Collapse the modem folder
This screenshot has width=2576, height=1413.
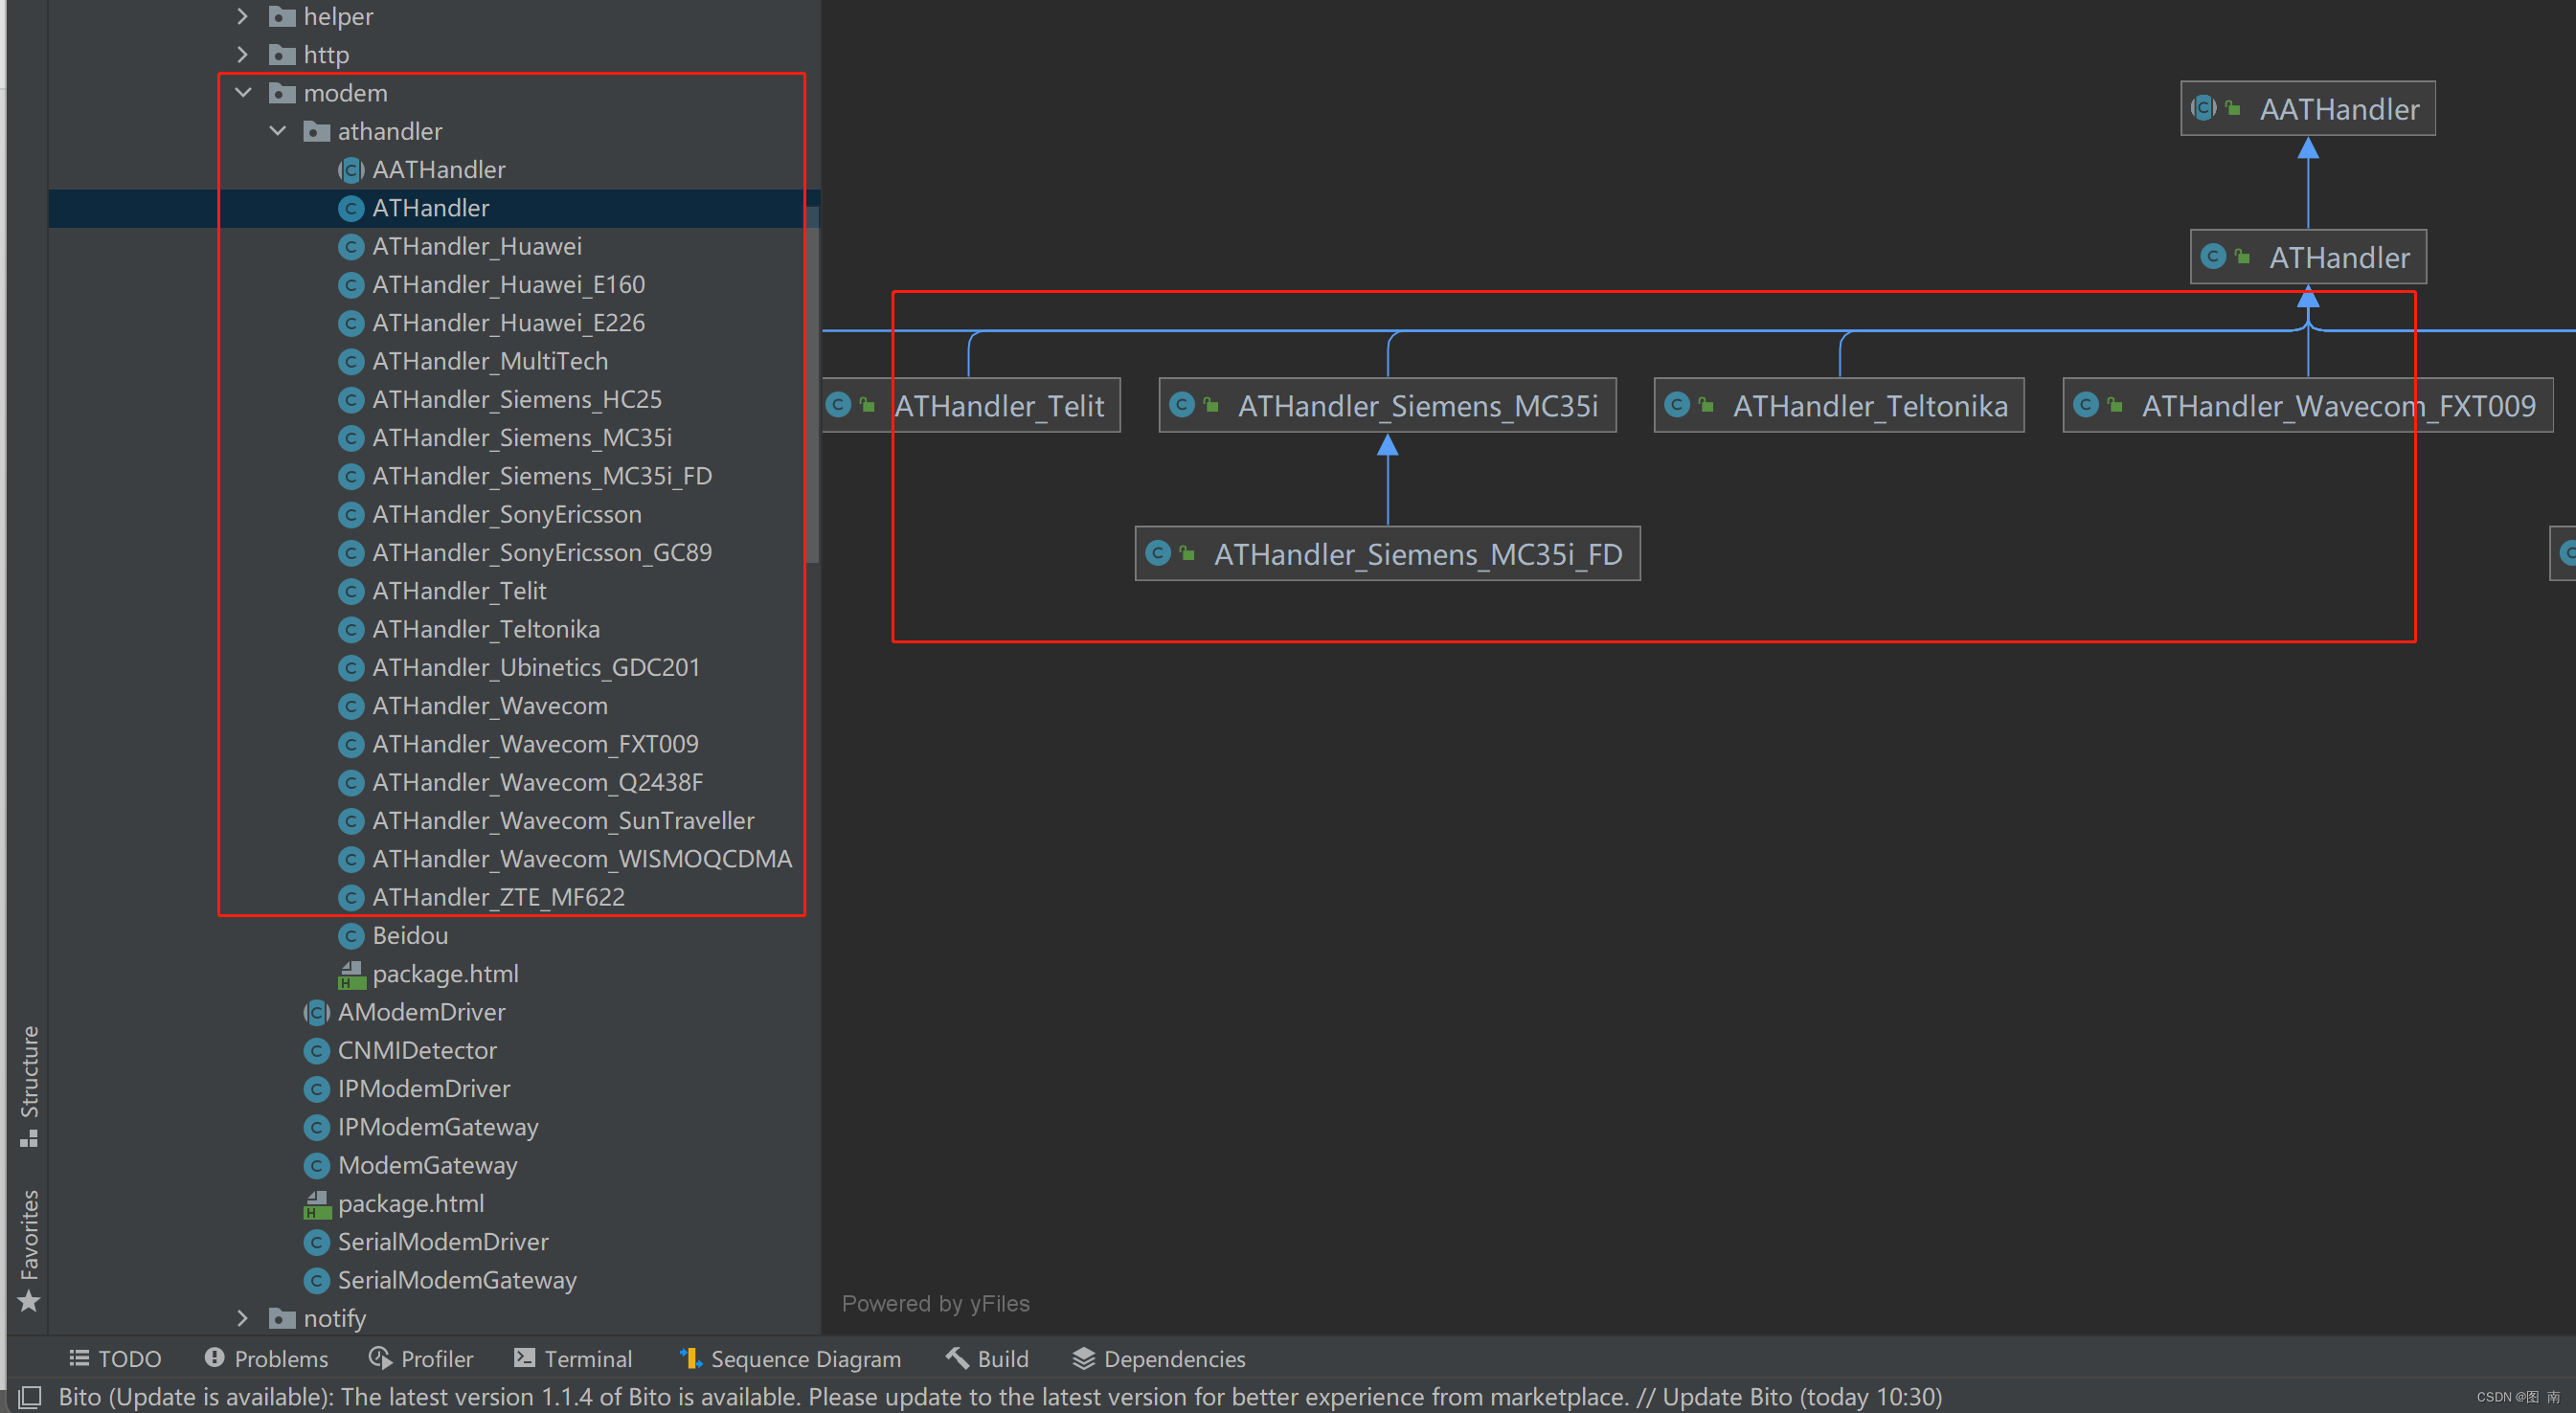[x=243, y=93]
